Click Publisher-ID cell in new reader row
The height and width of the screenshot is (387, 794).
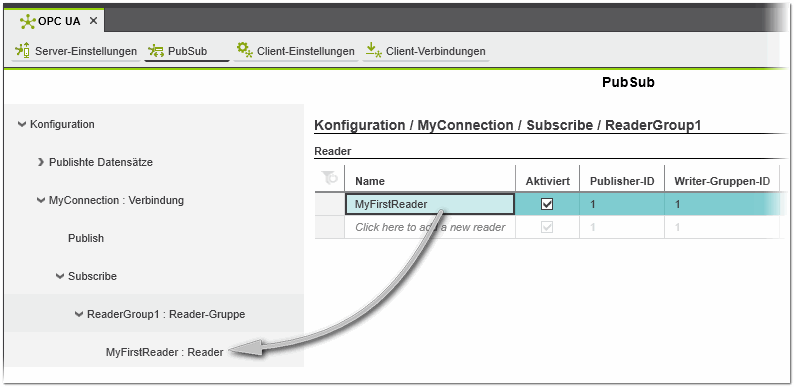click(622, 227)
